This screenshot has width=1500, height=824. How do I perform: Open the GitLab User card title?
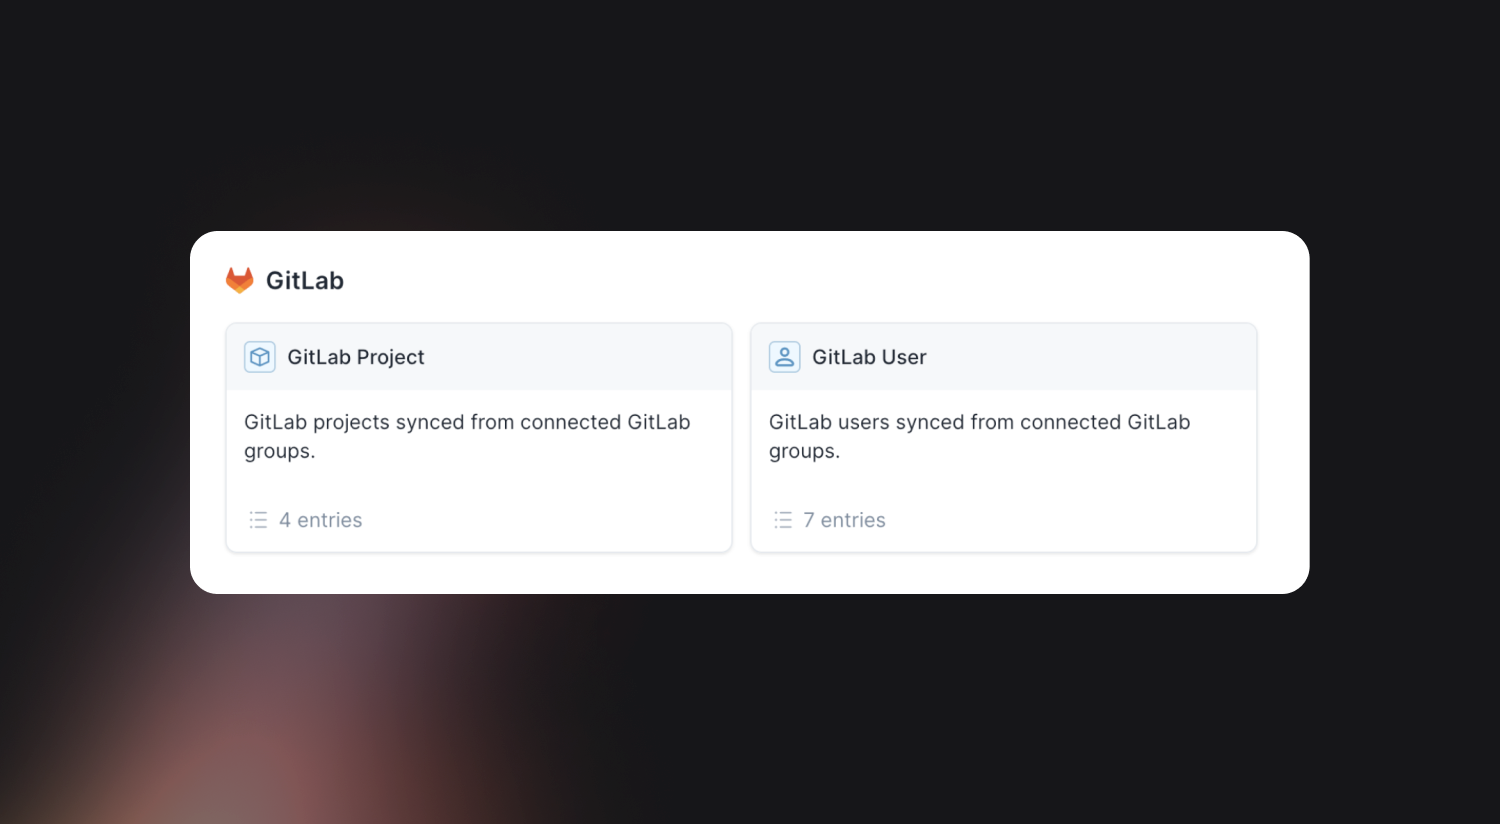point(869,357)
